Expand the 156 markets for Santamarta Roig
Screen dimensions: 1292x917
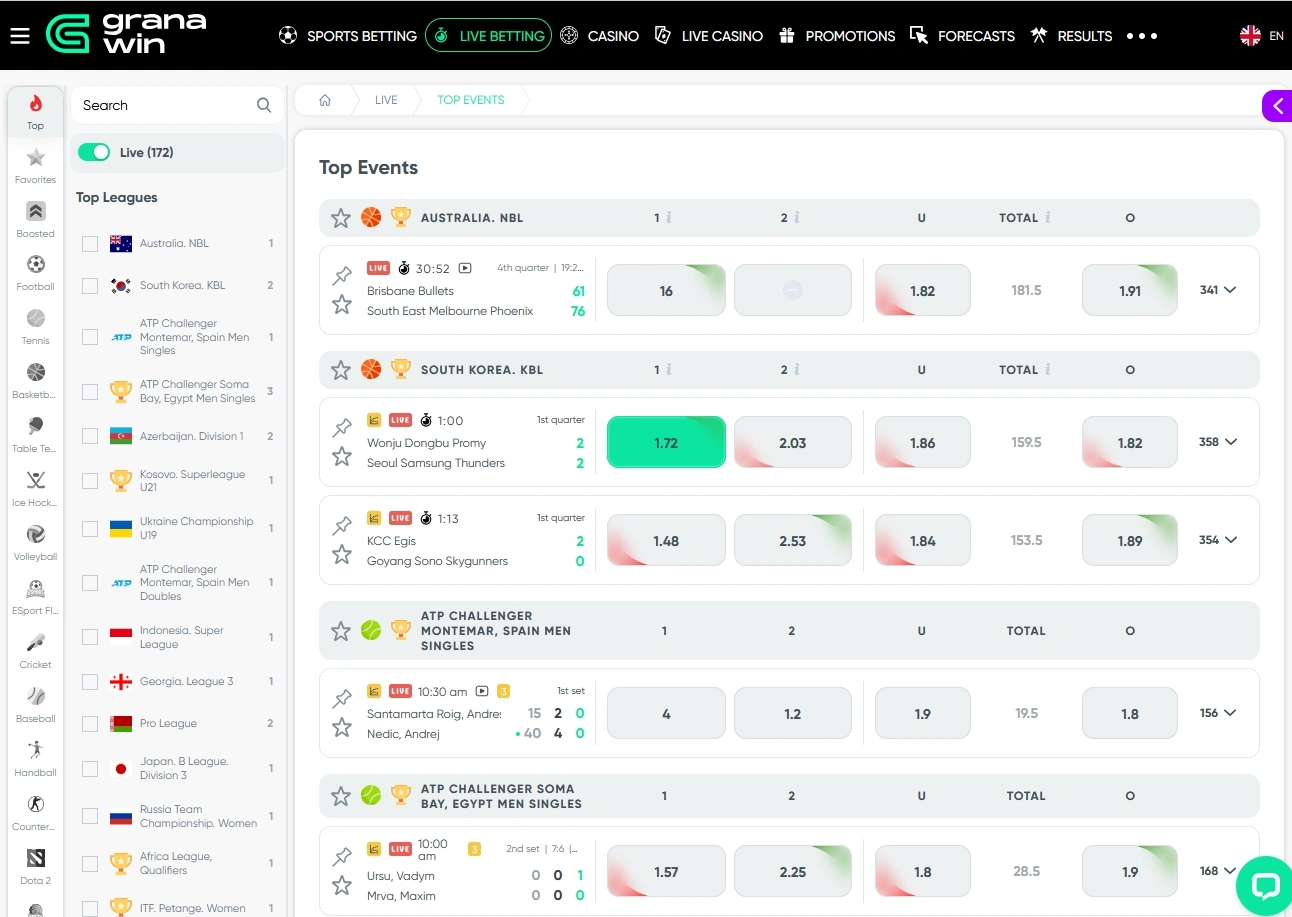tap(1218, 713)
